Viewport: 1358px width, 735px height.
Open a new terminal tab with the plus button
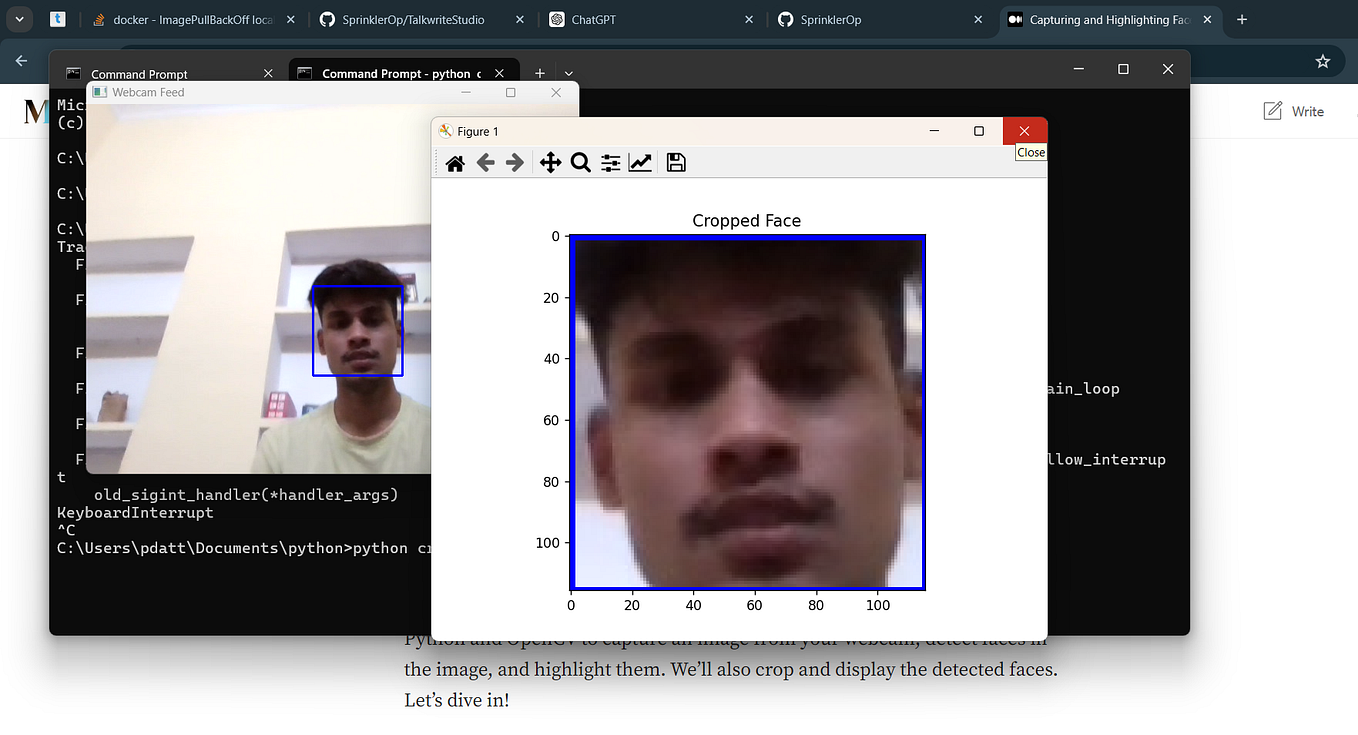click(x=540, y=73)
